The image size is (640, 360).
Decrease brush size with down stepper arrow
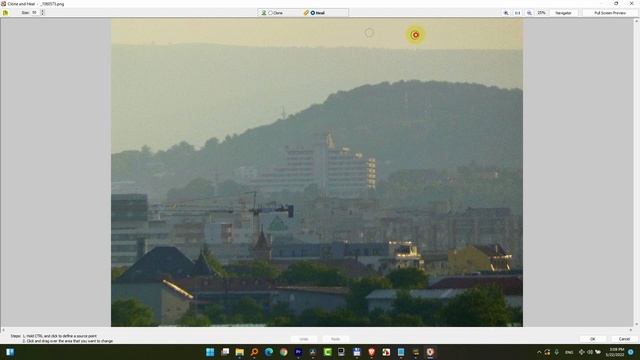tap(42, 14)
